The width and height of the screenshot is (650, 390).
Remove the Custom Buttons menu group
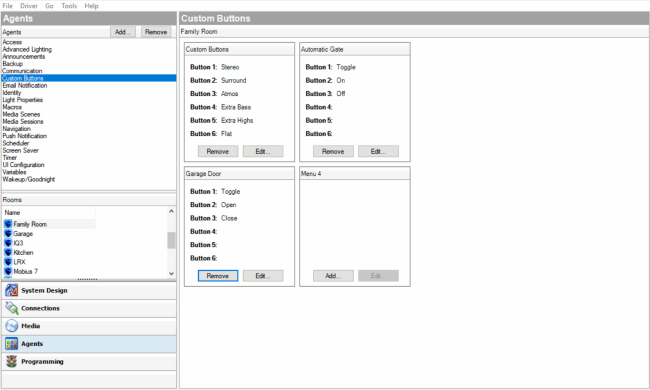point(218,151)
